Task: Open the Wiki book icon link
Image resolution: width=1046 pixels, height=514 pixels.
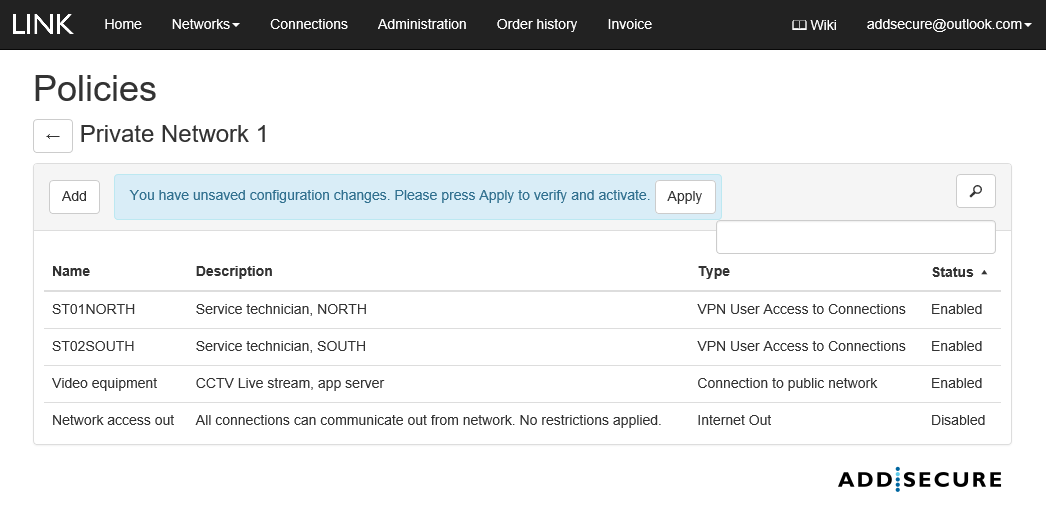Action: coord(813,25)
